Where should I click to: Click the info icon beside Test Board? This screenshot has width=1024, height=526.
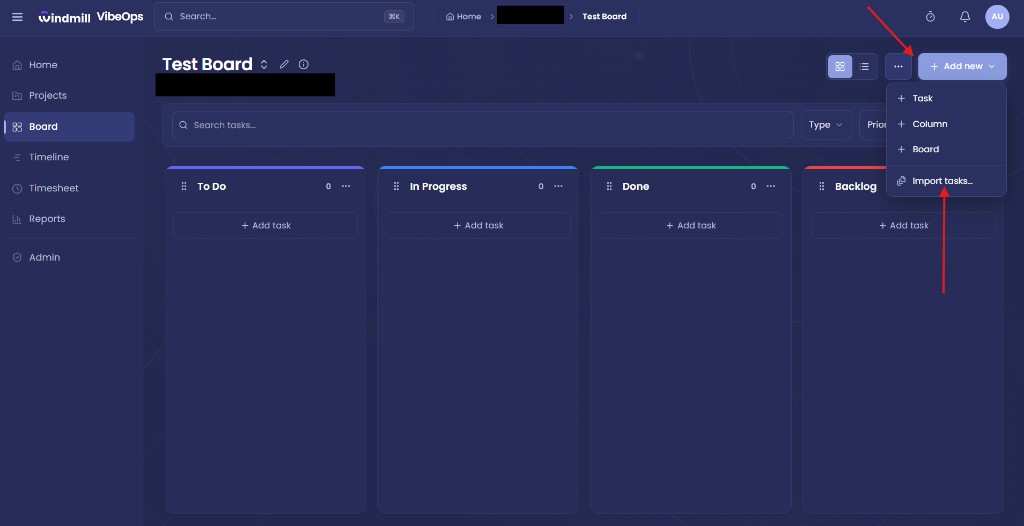304,64
